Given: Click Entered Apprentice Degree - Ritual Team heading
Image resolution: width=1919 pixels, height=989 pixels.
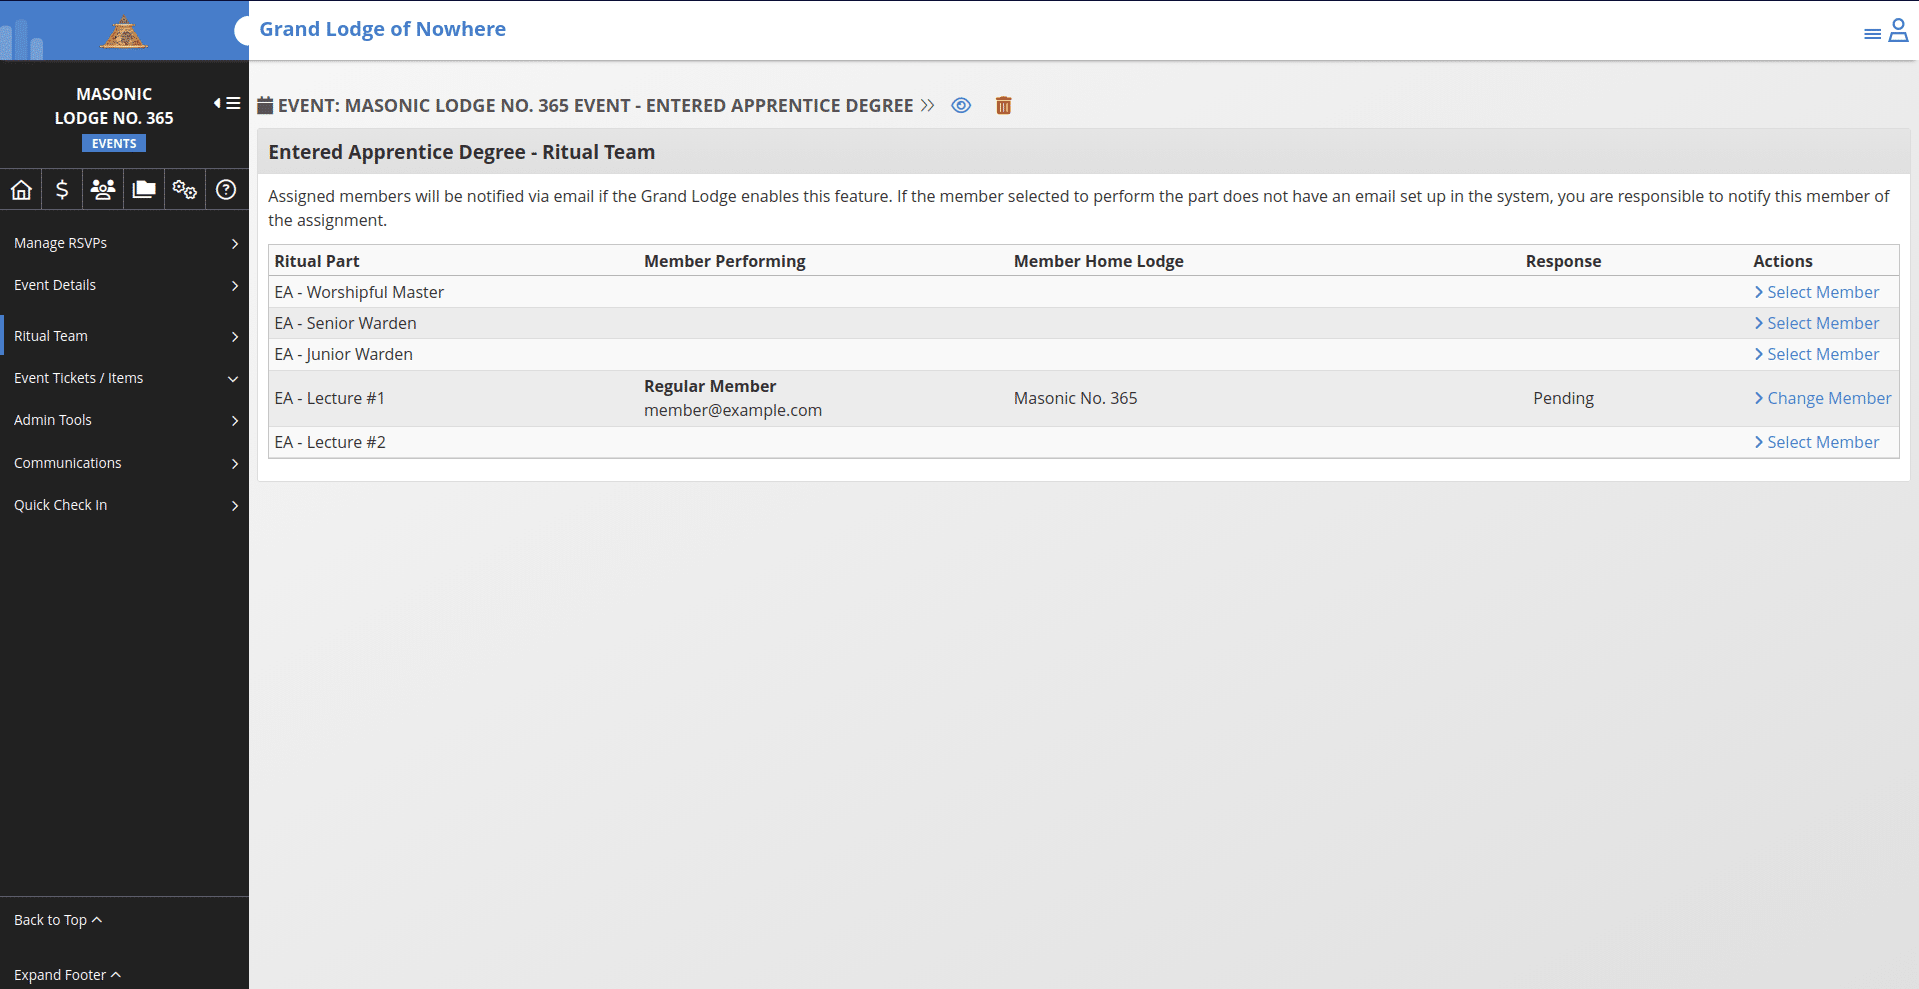Looking at the screenshot, I should click(x=462, y=152).
